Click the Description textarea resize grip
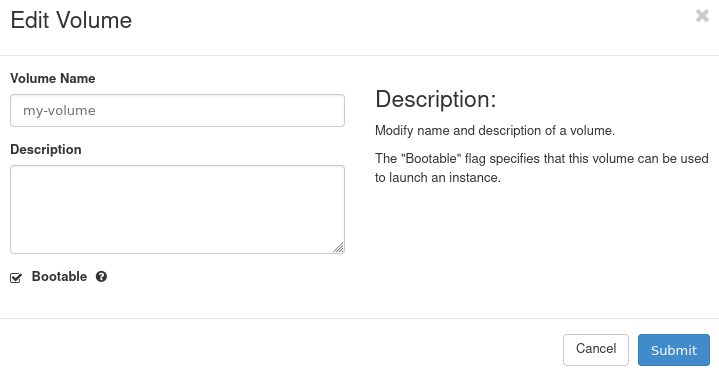Viewport: 719px width, 375px height. (x=338, y=248)
